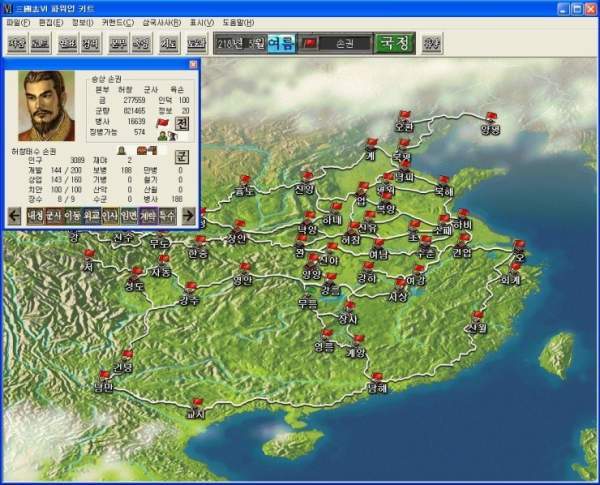Open the 파일(F) menu
This screenshot has width=600, height=485.
(18, 23)
